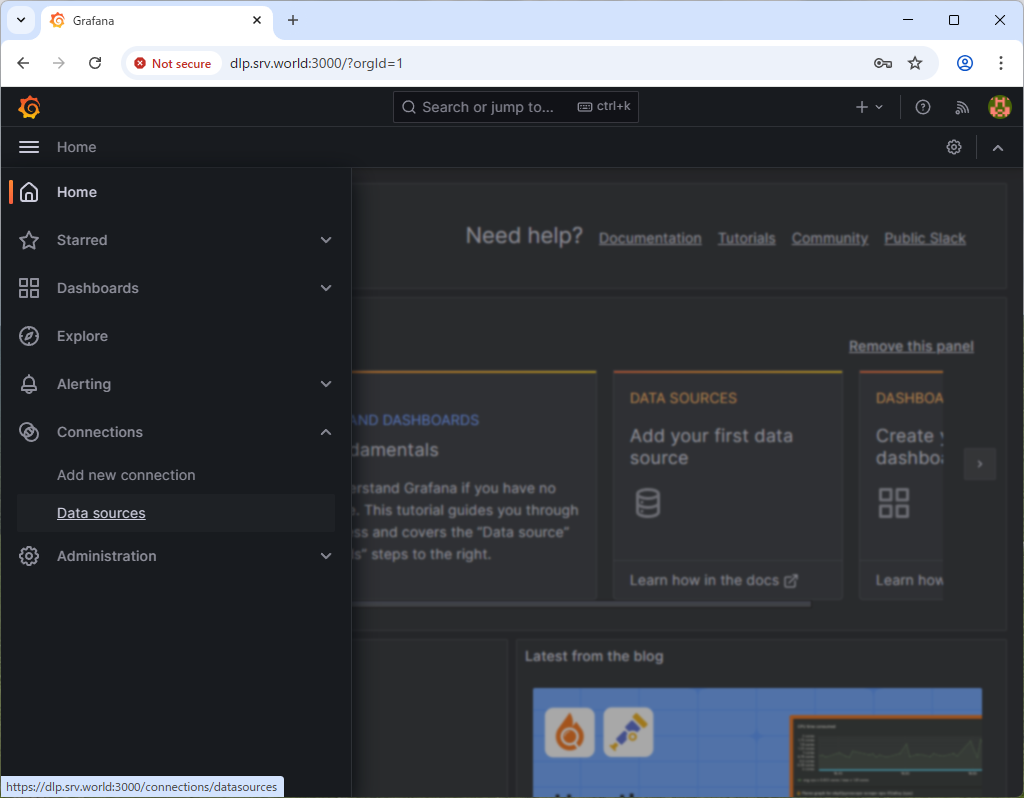Image resolution: width=1024 pixels, height=798 pixels.
Task: Toggle the hamburger navigation menu
Action: click(x=29, y=147)
